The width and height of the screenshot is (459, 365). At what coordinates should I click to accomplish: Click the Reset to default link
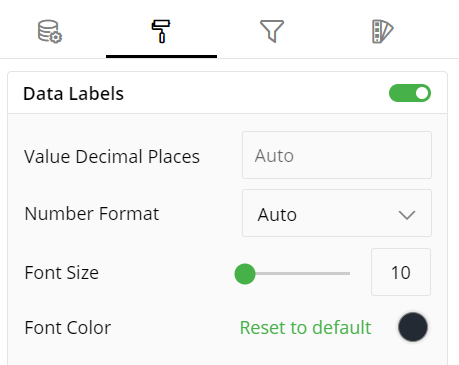pos(305,328)
